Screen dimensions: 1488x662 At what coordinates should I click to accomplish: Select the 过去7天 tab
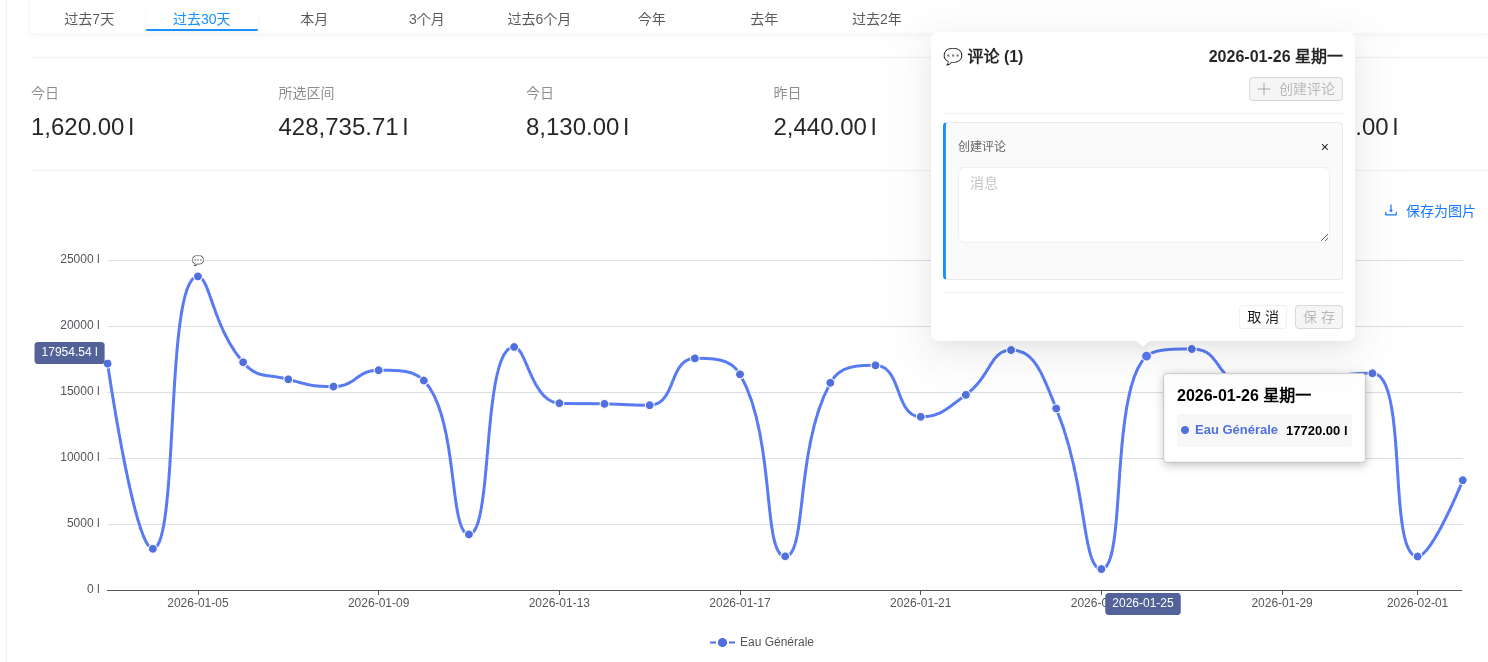[89, 19]
